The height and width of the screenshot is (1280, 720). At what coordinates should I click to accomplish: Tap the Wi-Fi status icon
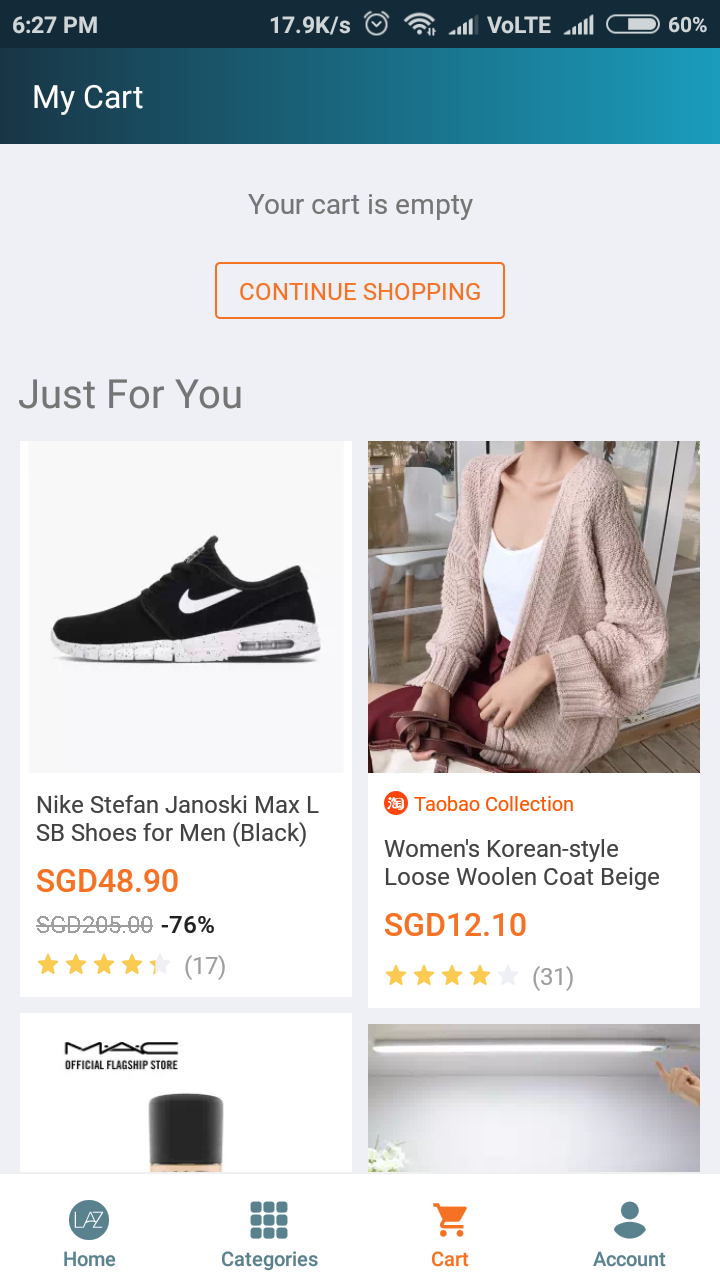point(419,24)
